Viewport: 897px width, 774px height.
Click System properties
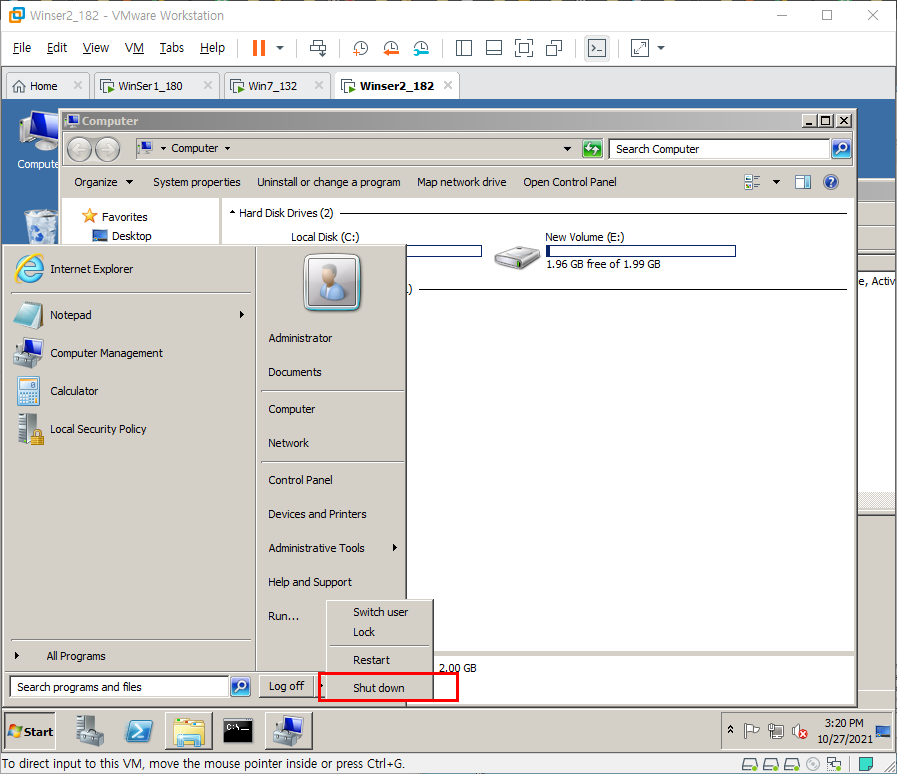[197, 182]
